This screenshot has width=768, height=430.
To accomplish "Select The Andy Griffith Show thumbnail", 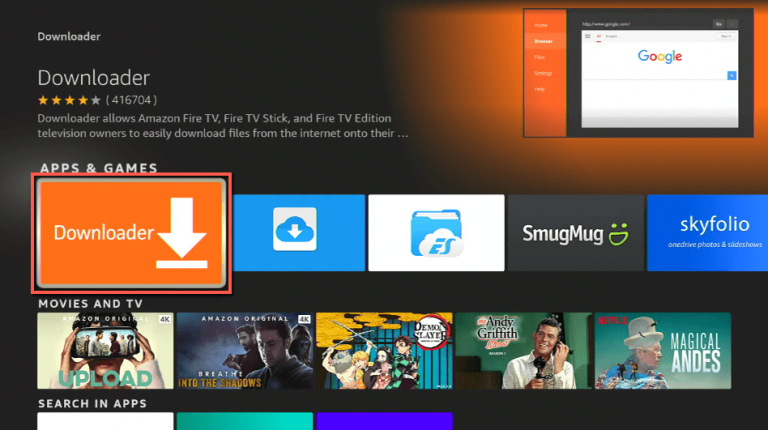I will 524,351.
